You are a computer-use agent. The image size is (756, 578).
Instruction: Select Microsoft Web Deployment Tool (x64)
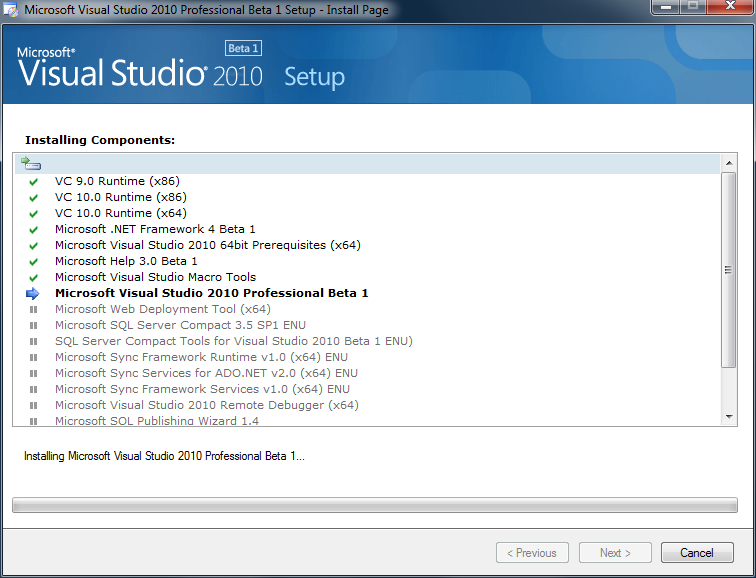(162, 309)
